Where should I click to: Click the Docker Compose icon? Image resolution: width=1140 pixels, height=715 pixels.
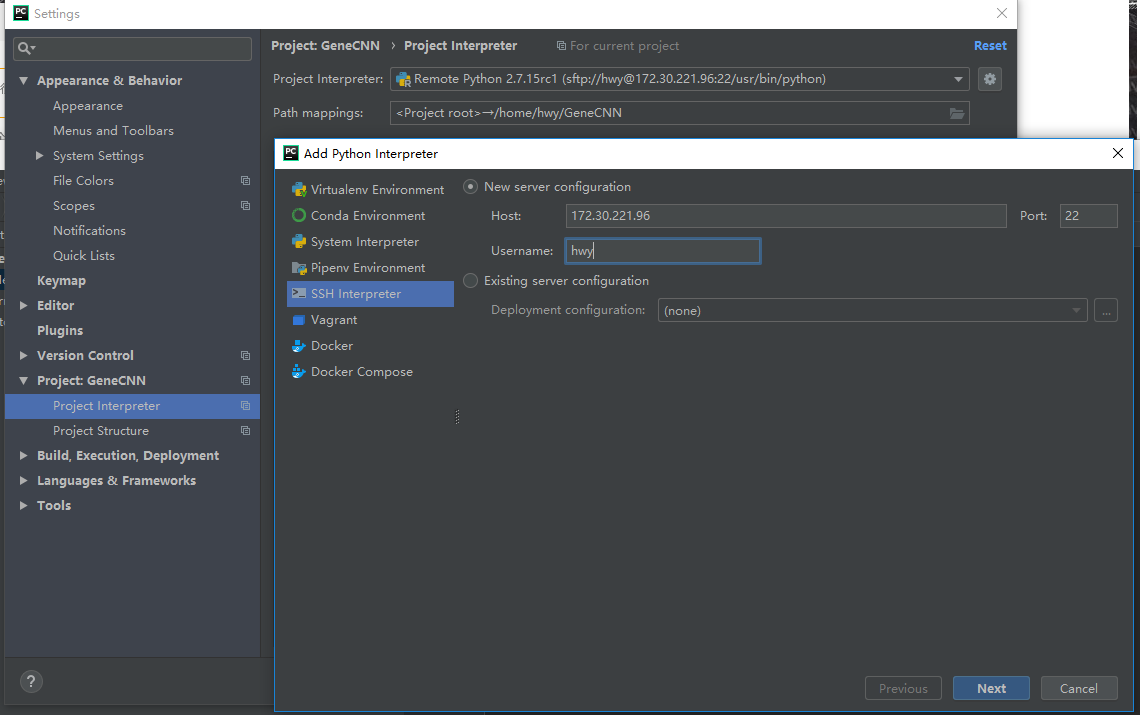(x=299, y=372)
